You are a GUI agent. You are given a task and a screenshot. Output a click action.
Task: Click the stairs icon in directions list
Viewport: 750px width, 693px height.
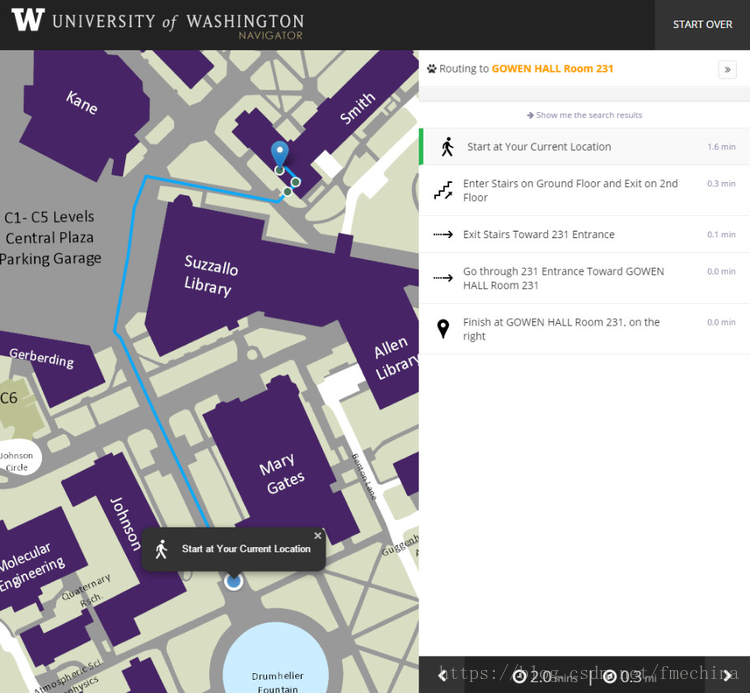[443, 190]
